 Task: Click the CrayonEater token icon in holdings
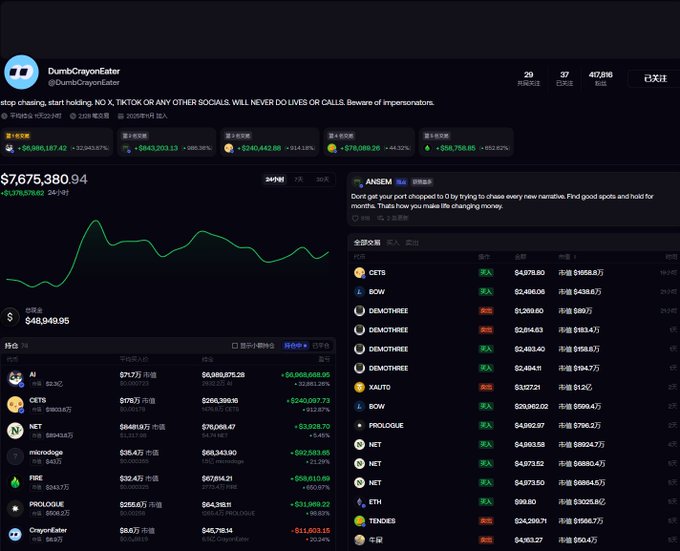(x=15, y=534)
